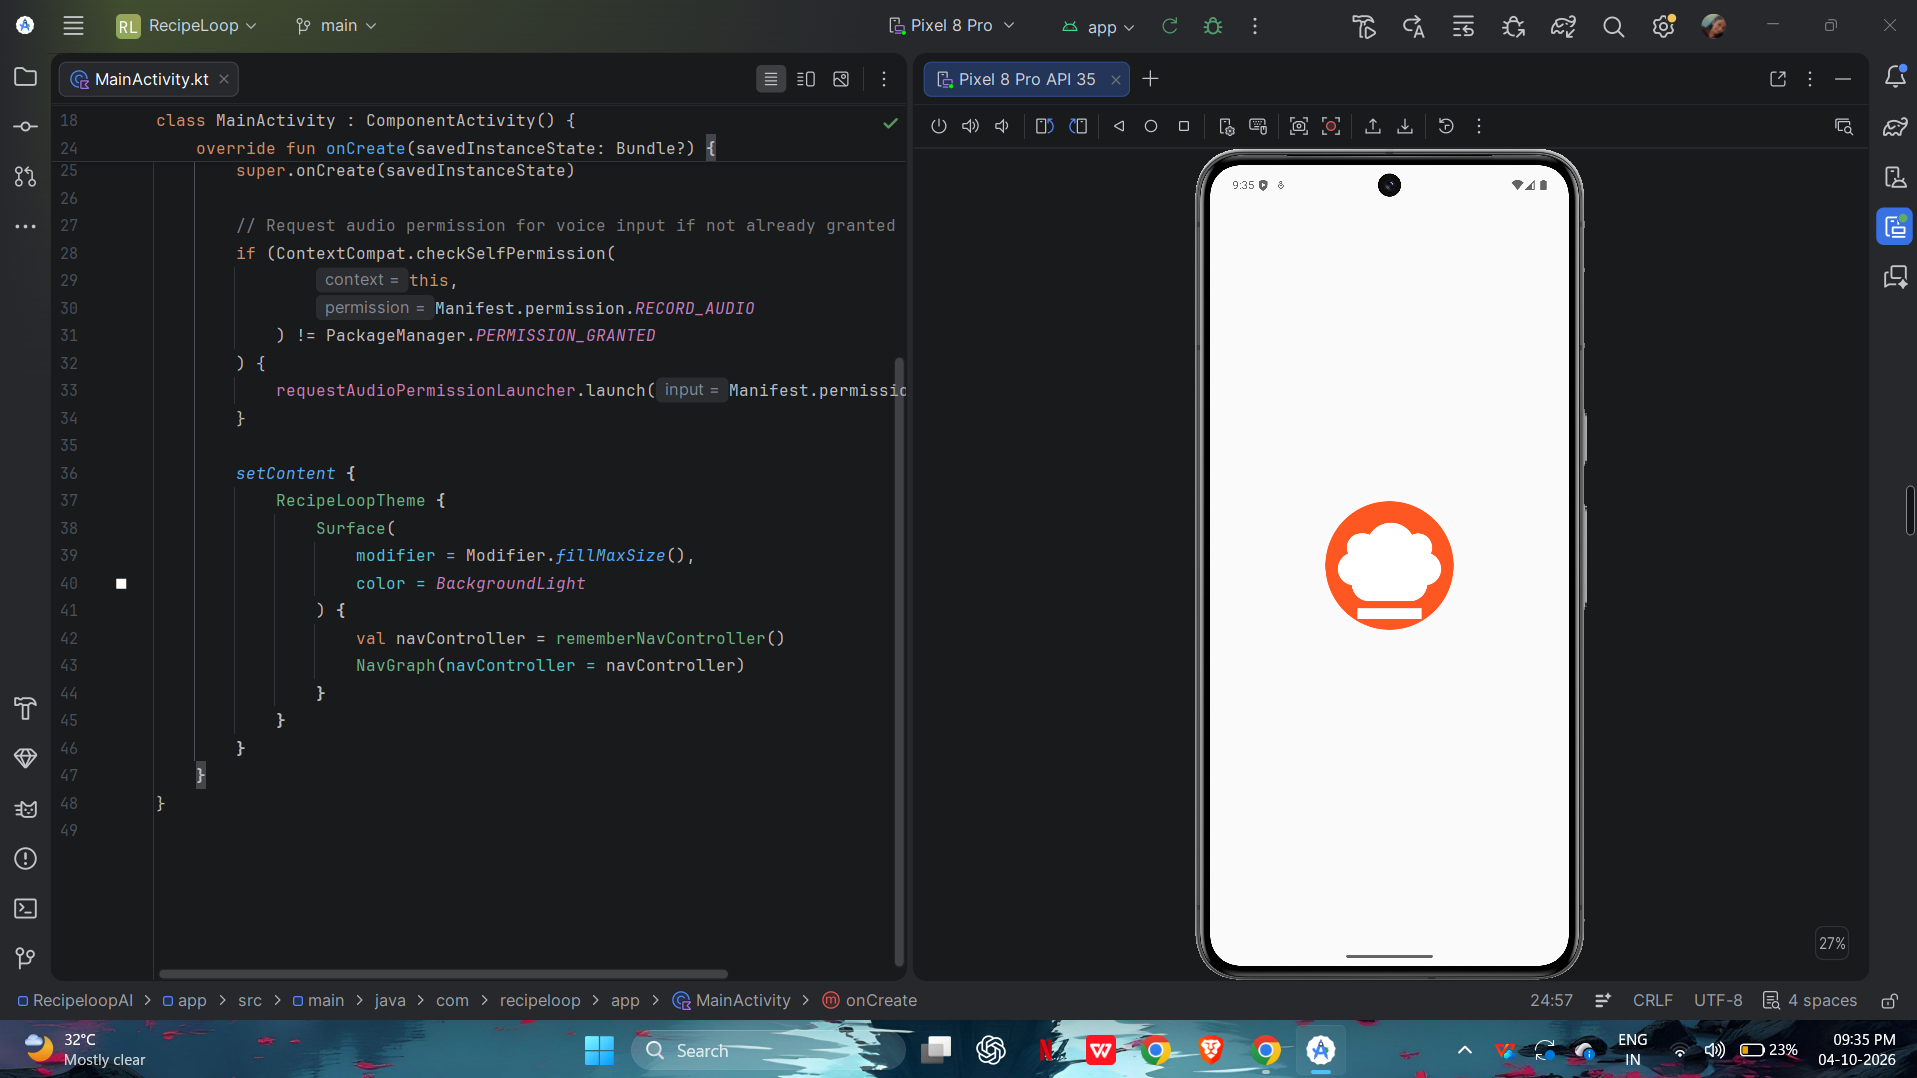The height and width of the screenshot is (1078, 1917).
Task: Switch editor to Code only view
Action: [770, 79]
